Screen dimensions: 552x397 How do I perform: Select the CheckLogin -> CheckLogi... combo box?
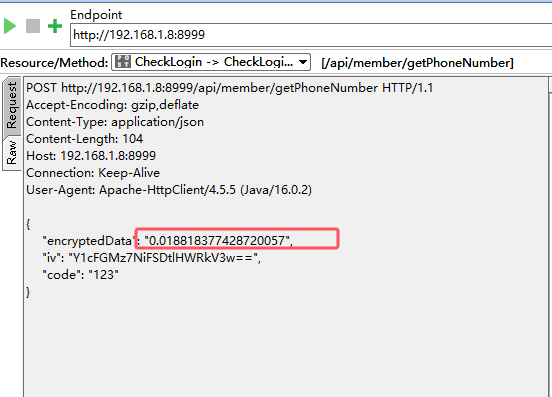(211, 62)
